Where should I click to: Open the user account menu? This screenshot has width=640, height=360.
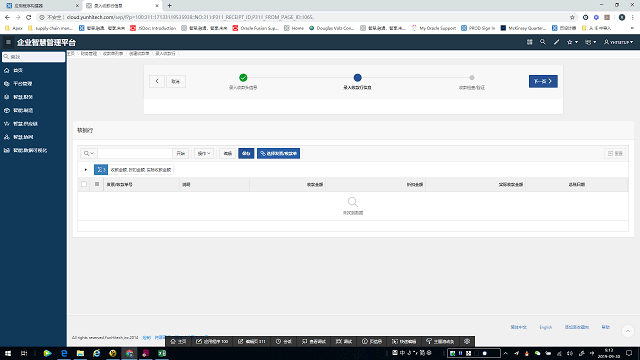pos(618,42)
